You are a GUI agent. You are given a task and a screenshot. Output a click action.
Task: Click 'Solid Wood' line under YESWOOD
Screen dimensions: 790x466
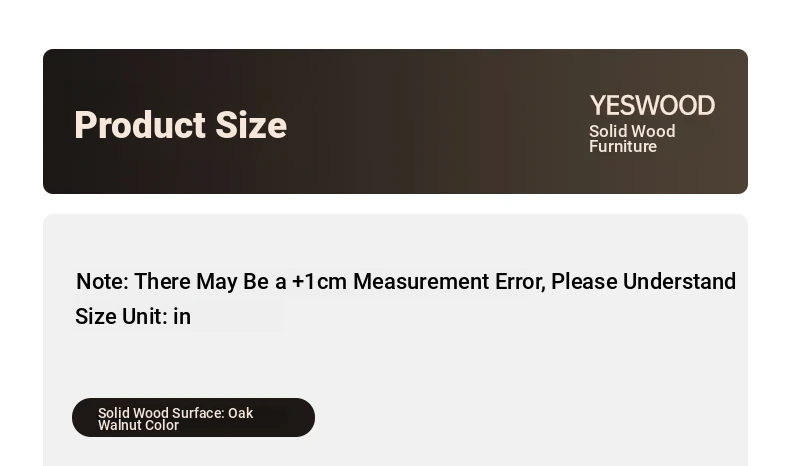pyautogui.click(x=632, y=131)
